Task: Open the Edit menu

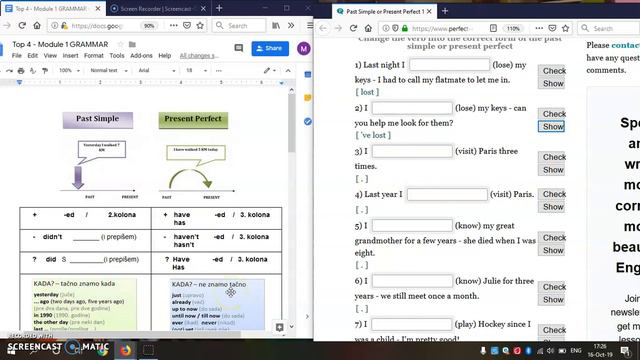Action: (x=33, y=56)
